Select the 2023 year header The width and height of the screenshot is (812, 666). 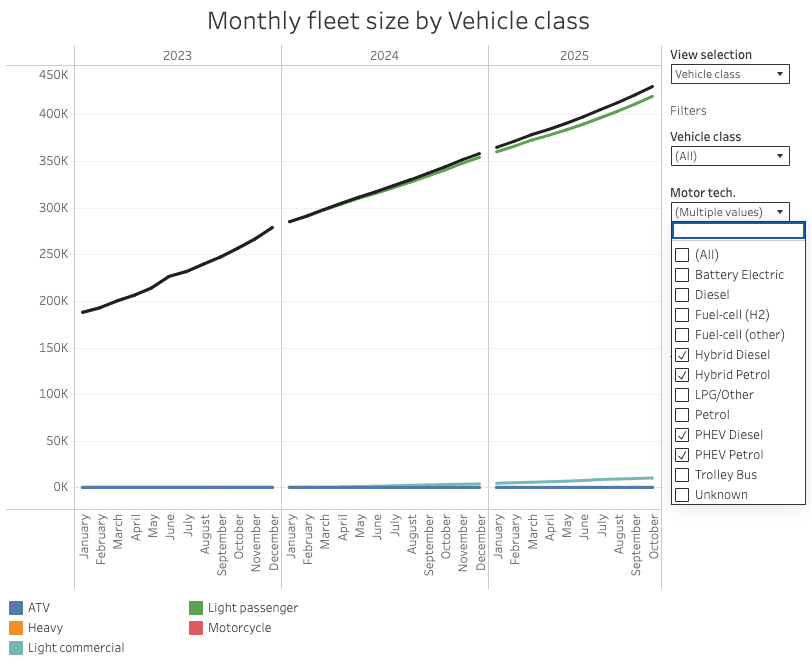177,56
